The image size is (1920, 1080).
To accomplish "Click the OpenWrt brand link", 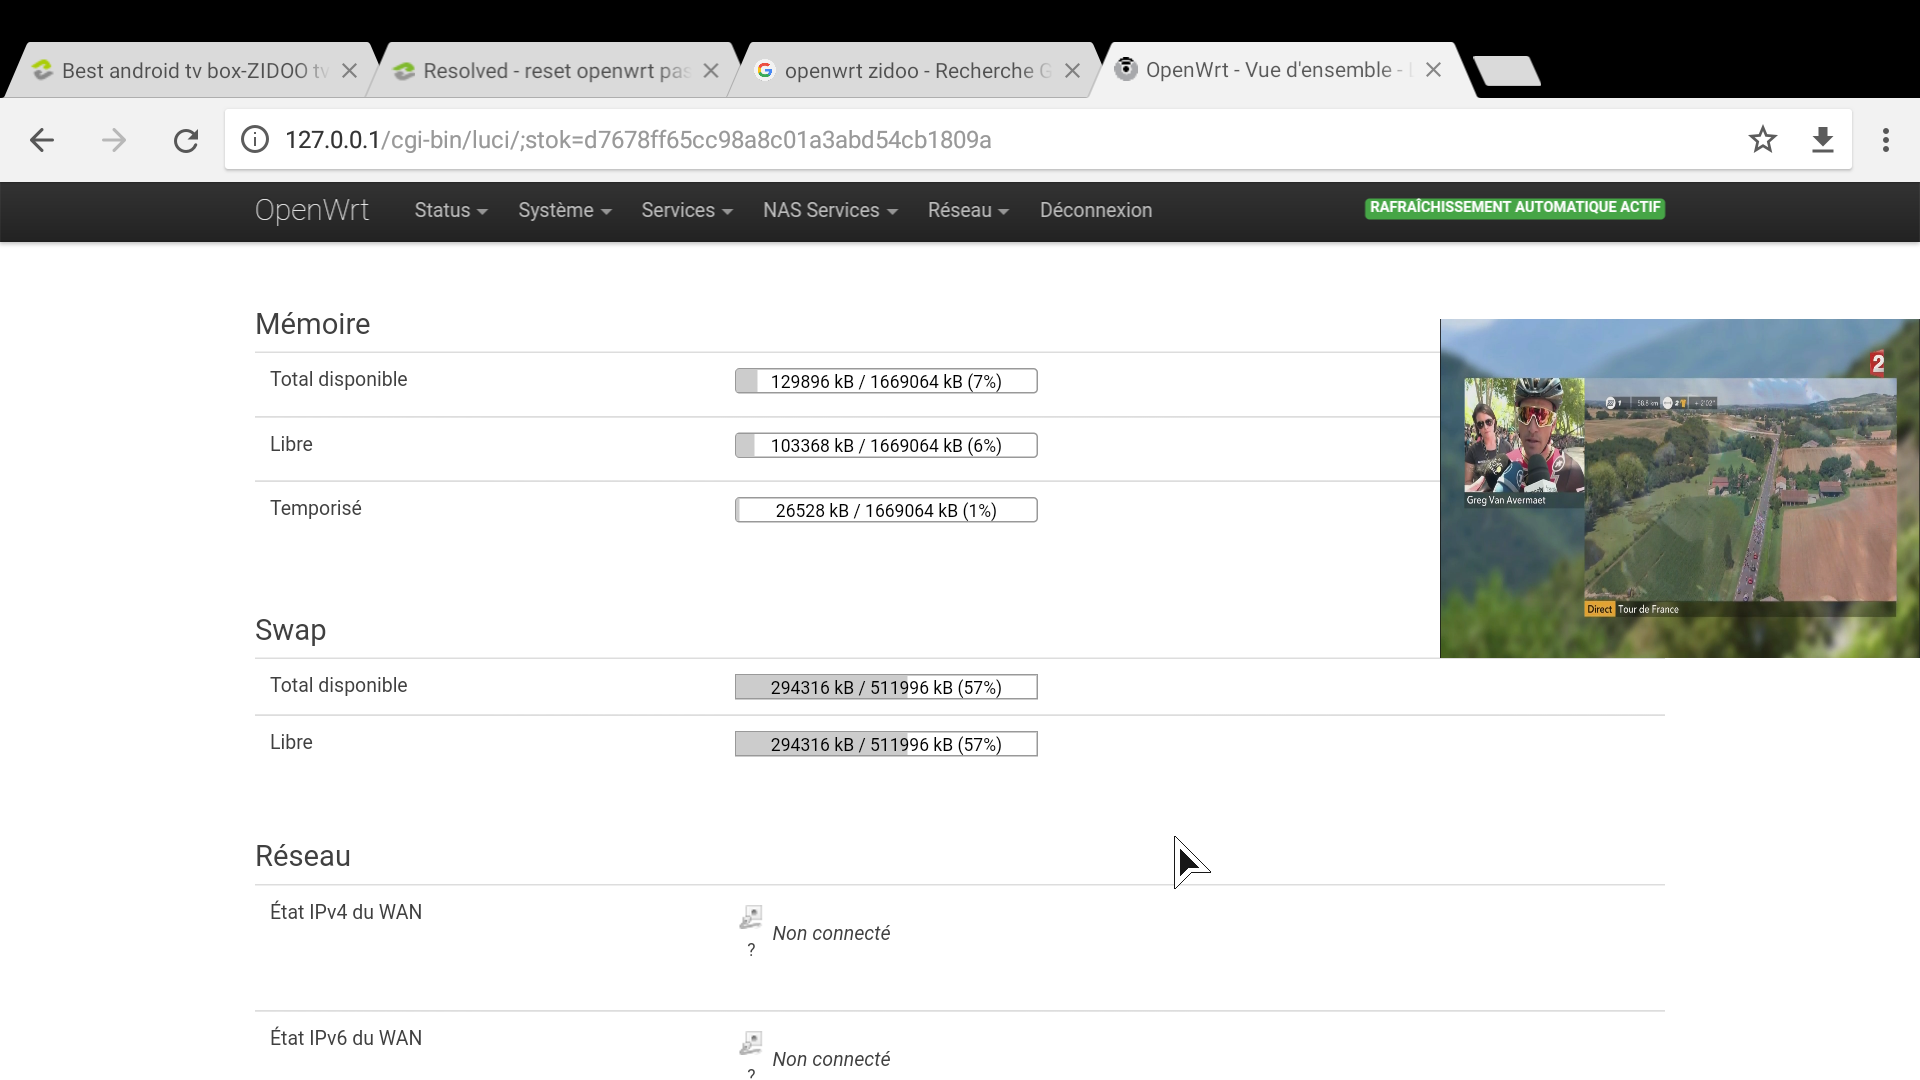I will coord(311,211).
